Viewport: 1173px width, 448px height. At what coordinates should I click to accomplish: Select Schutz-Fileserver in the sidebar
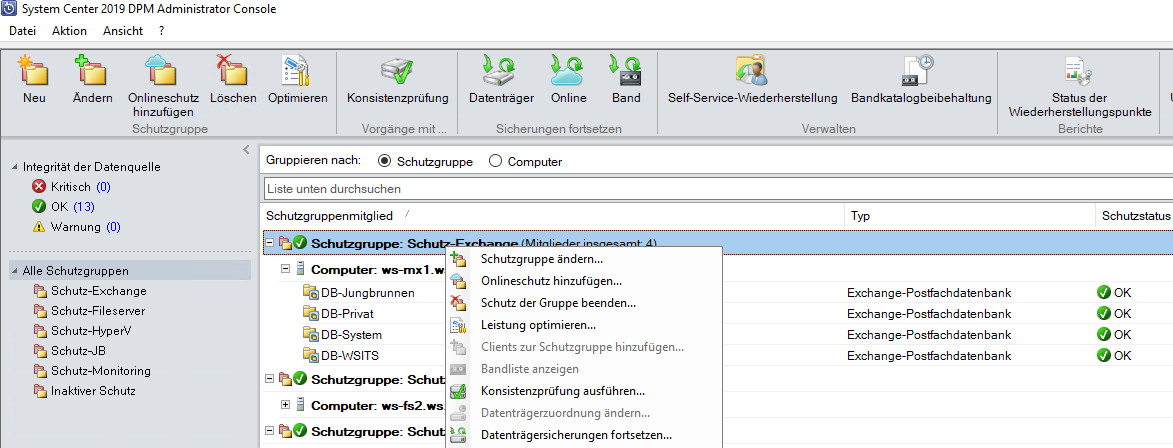98,310
